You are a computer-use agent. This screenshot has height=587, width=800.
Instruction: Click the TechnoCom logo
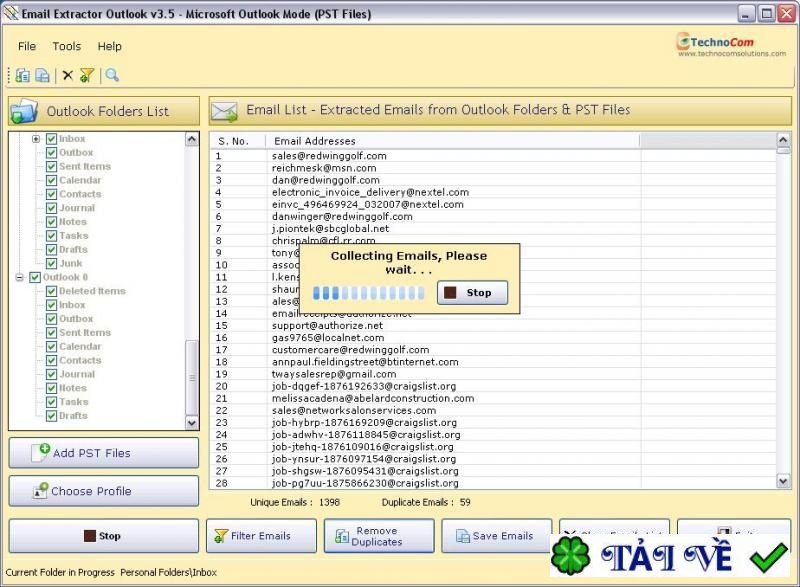[731, 44]
